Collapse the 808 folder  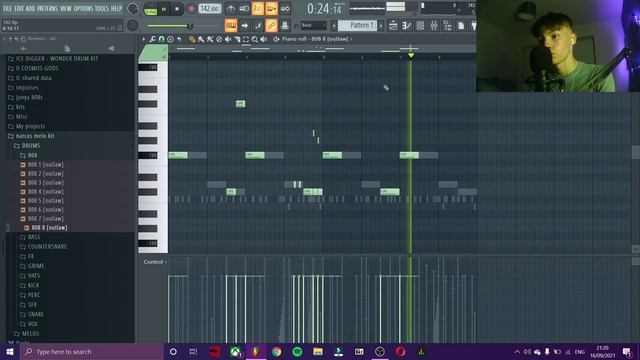(x=32, y=156)
